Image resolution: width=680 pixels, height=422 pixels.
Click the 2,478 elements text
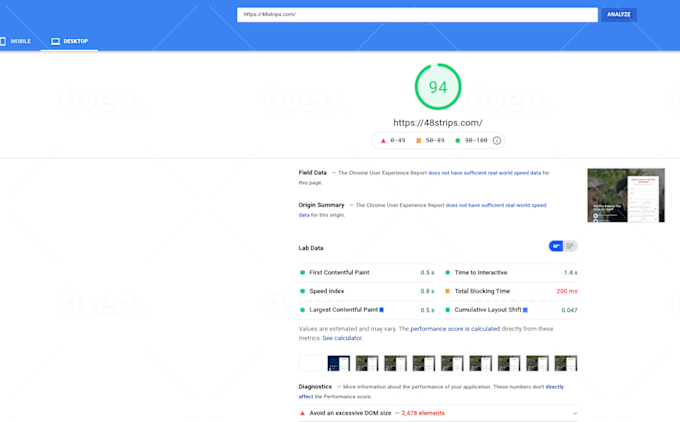(423, 413)
